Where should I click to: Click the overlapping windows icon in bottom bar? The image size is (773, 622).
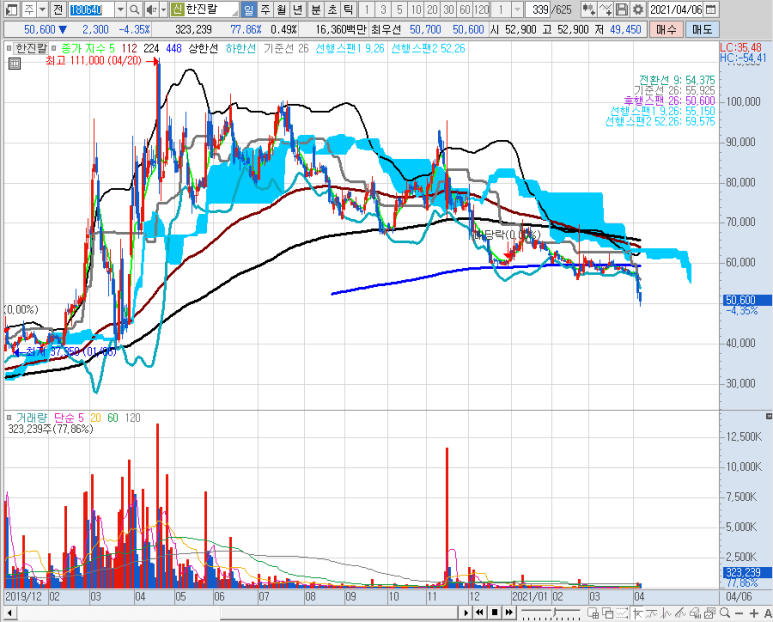608,613
